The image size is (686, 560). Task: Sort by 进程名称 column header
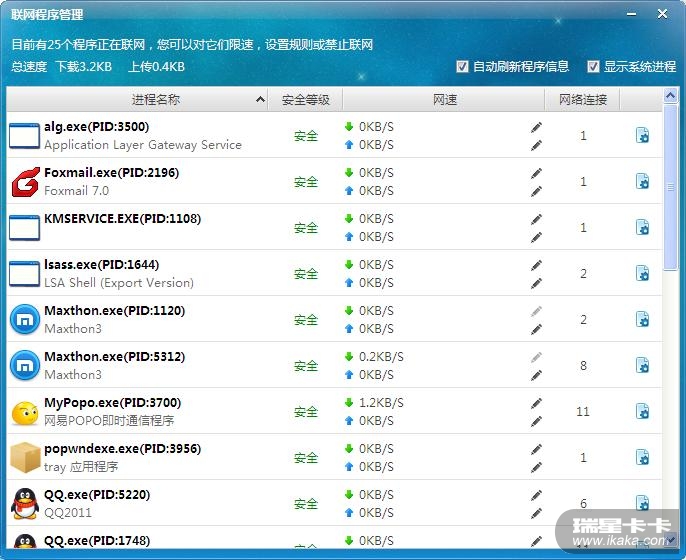click(137, 99)
